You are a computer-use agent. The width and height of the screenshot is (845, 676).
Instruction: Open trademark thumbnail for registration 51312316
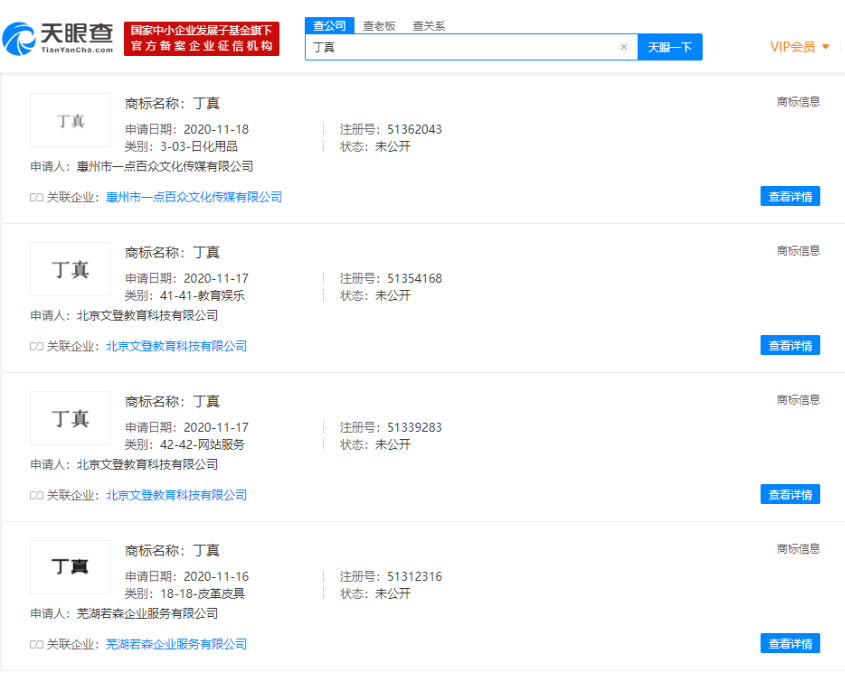point(71,567)
